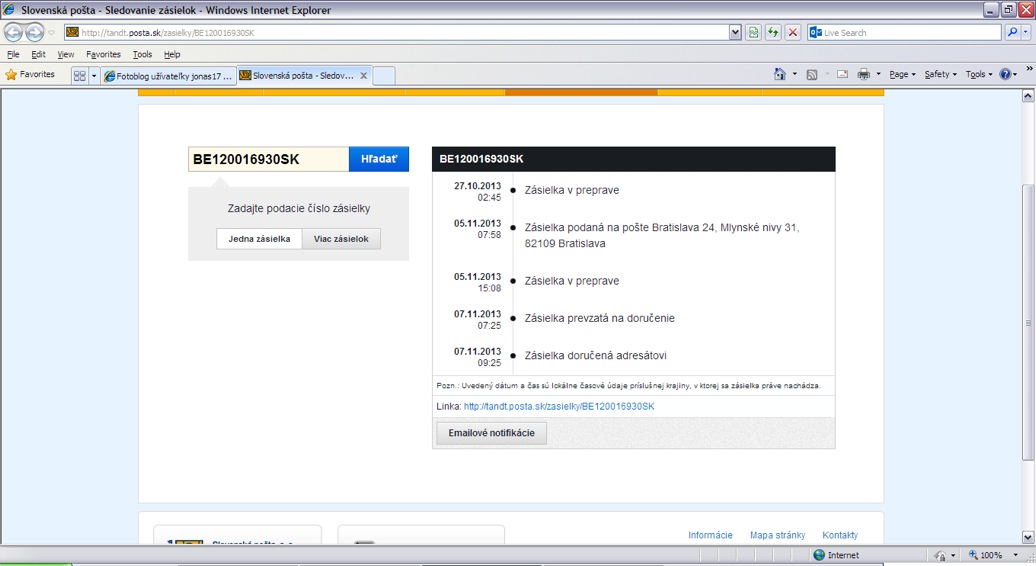
Task: Click the tracking number input field
Action: pyautogui.click(x=268, y=159)
